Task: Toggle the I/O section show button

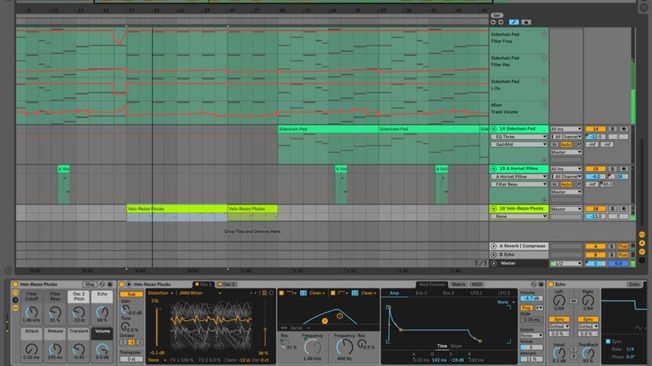Action: tap(642, 235)
